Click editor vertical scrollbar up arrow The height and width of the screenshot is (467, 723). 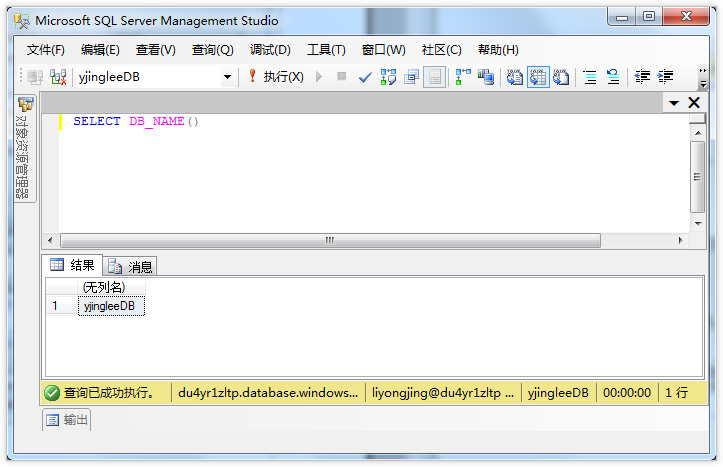pyautogui.click(x=698, y=133)
